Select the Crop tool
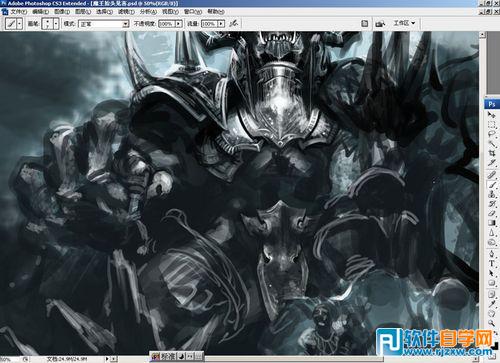The height and width of the screenshot is (363, 500). (x=492, y=153)
